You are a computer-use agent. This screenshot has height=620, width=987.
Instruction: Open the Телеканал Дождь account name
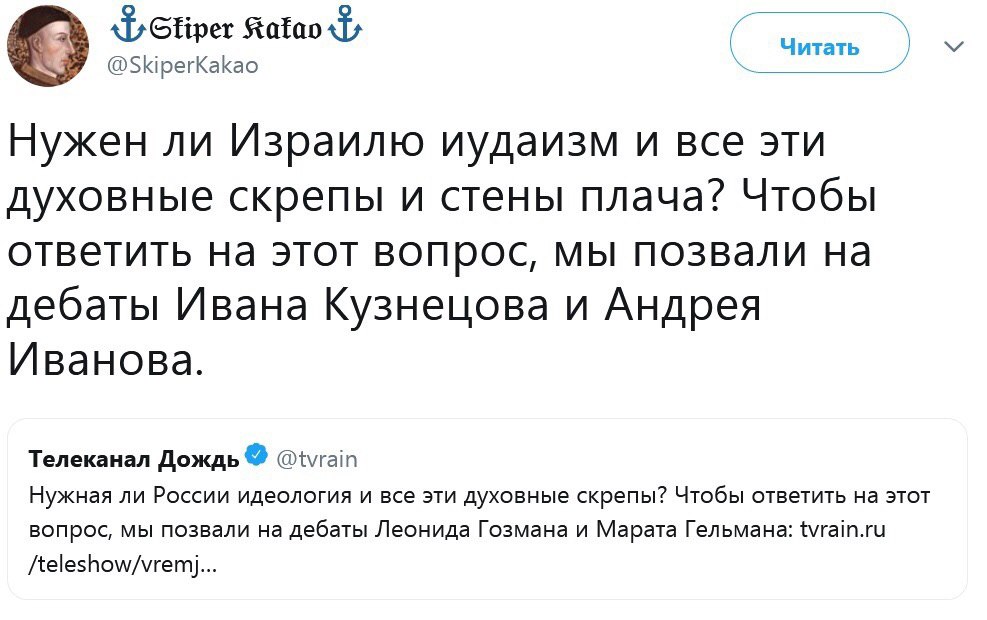pos(134,459)
